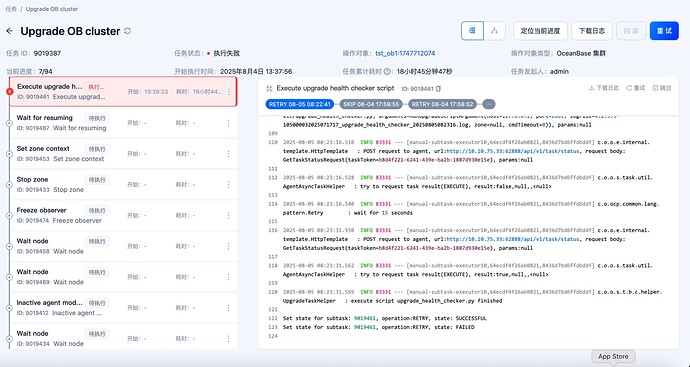Select Wait node subtask ID 9019458

click(123, 246)
